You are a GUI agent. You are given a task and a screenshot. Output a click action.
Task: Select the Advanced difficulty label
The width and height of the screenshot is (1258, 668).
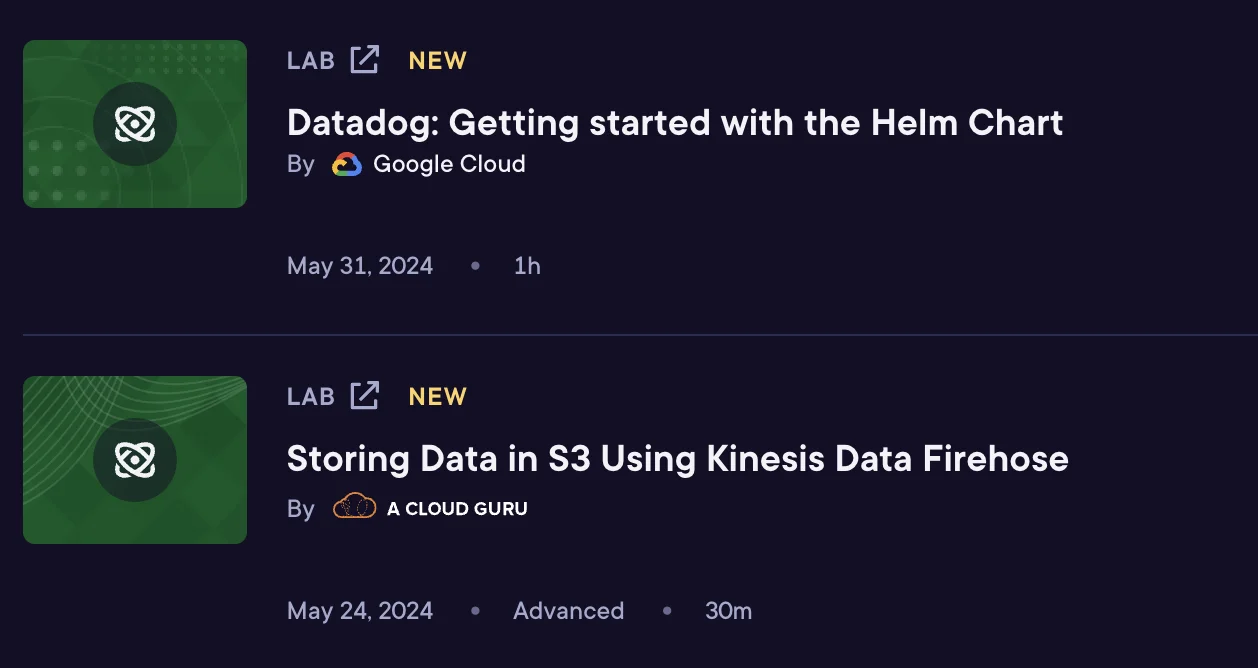point(568,610)
